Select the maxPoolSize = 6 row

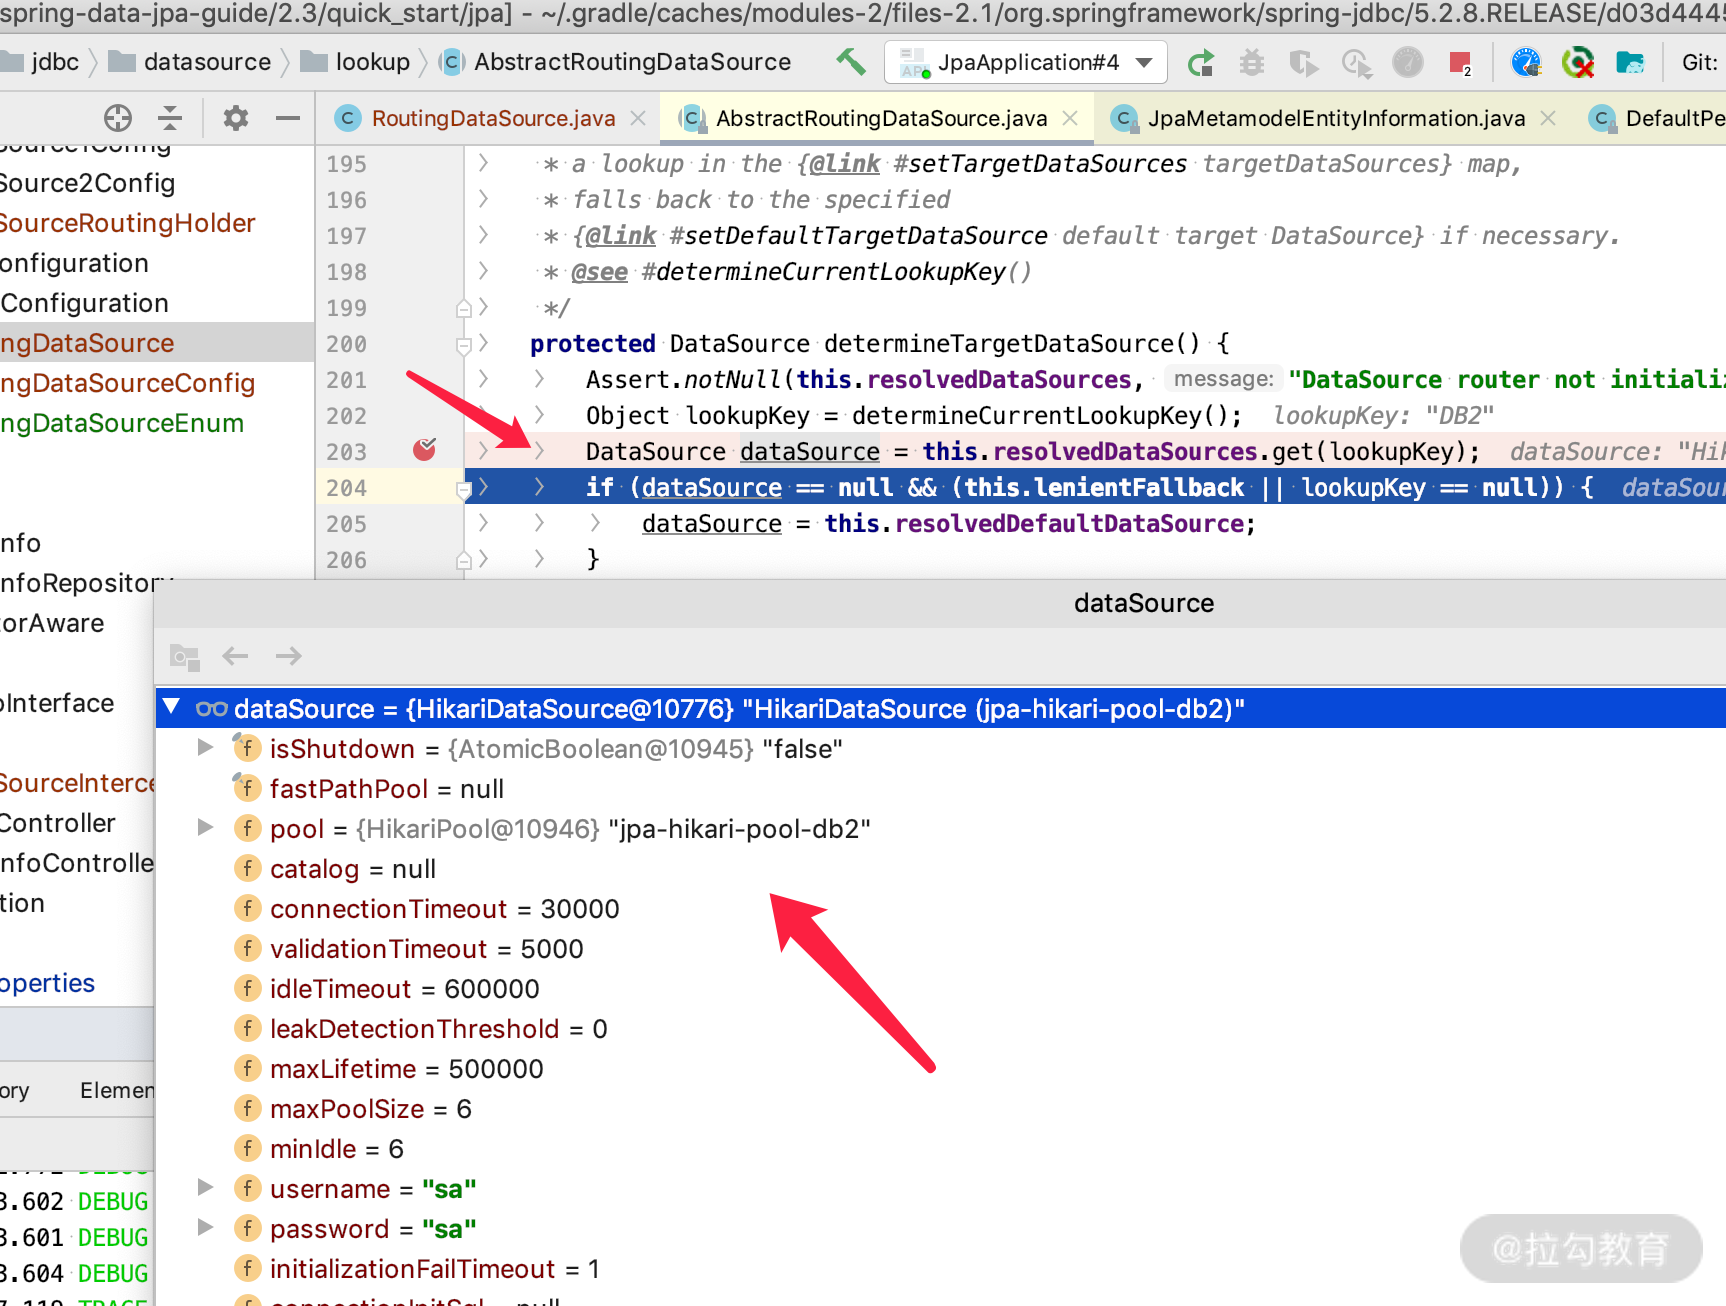[940, 1109]
